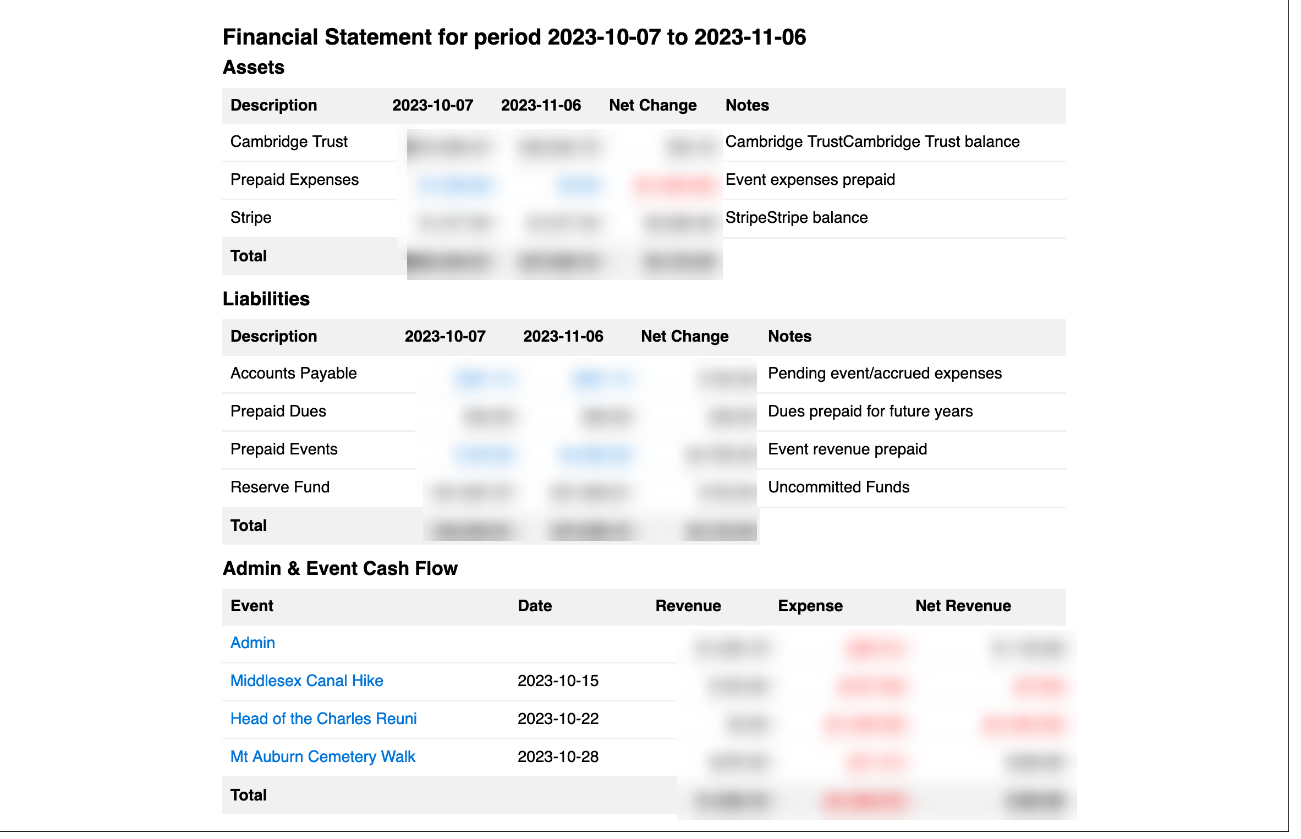
Task: Click the Net Revenue column header
Action: [963, 606]
